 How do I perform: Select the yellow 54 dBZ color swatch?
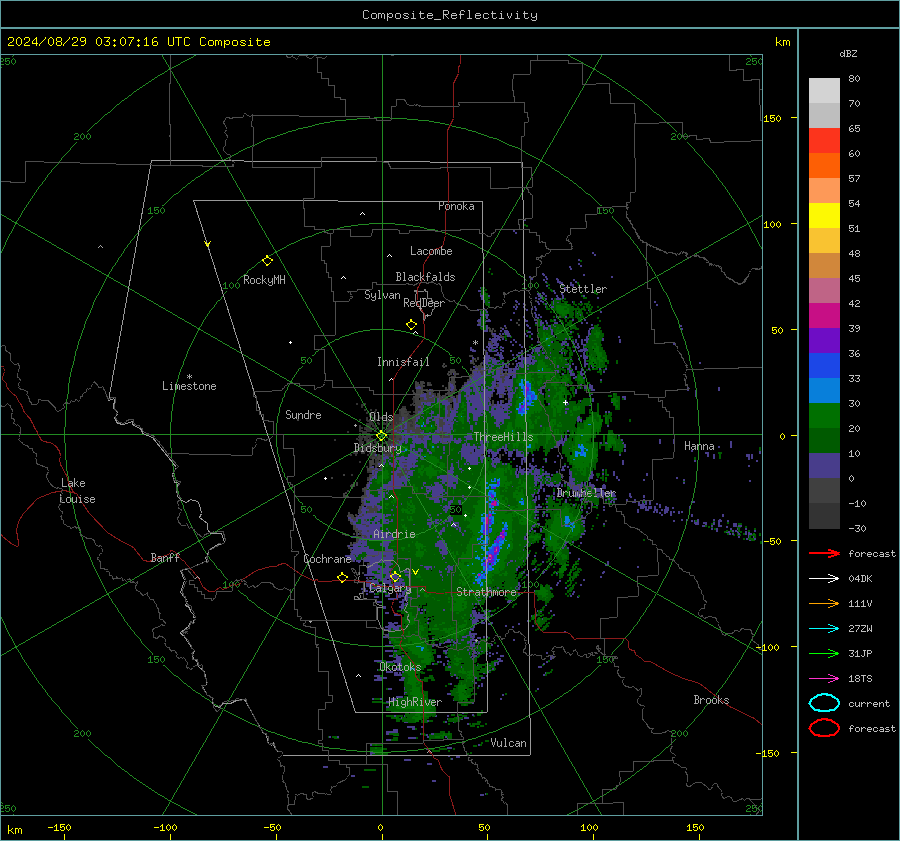(x=824, y=215)
